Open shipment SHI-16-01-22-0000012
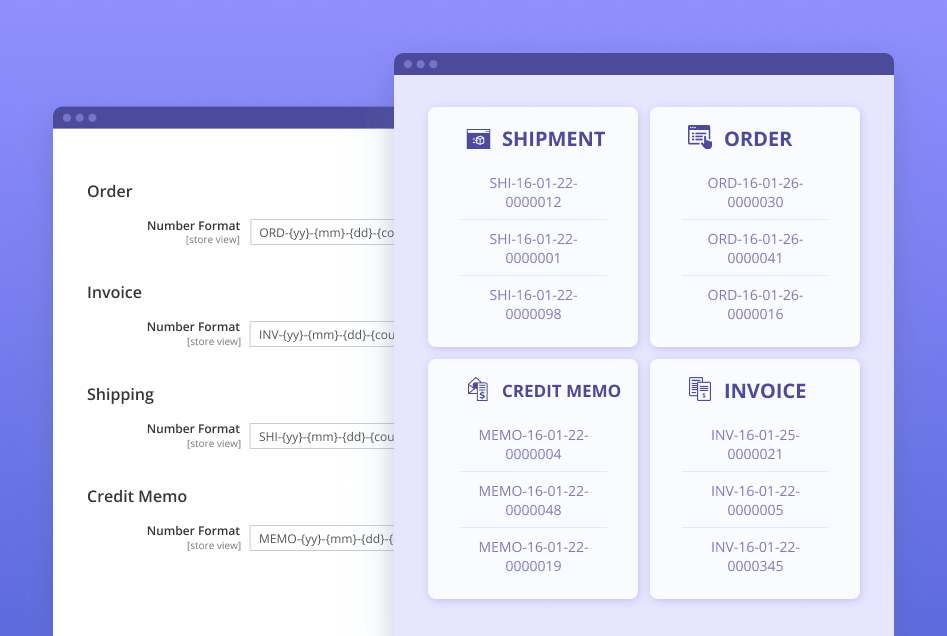 click(x=533, y=193)
